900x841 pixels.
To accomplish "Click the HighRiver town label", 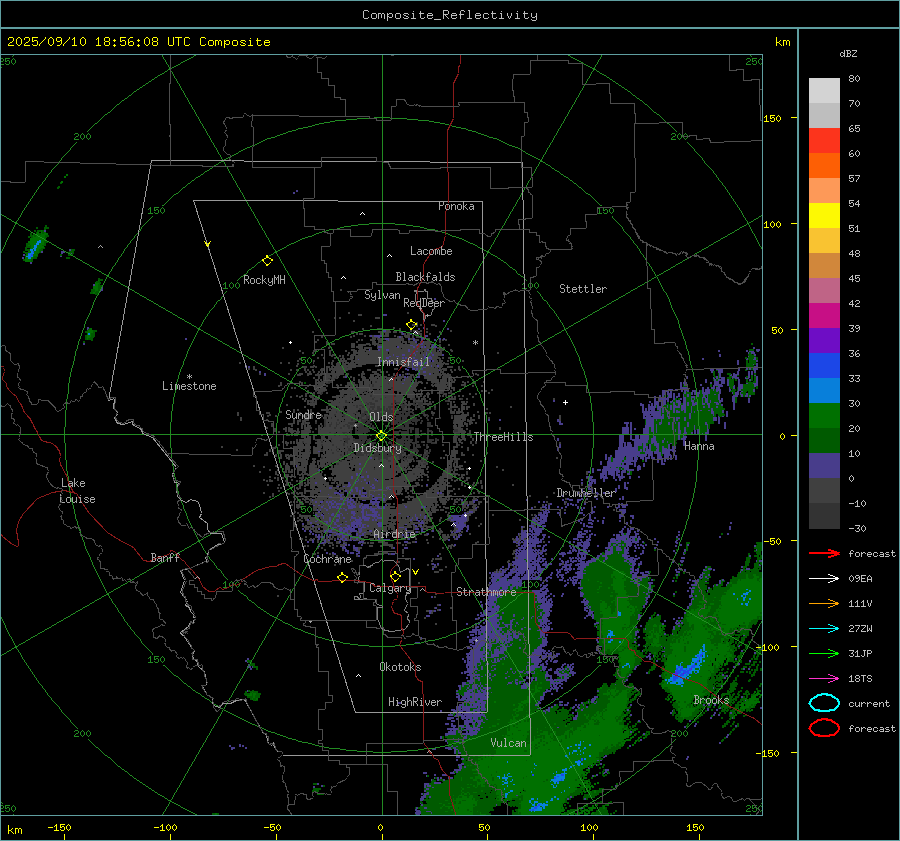I will click(x=415, y=702).
